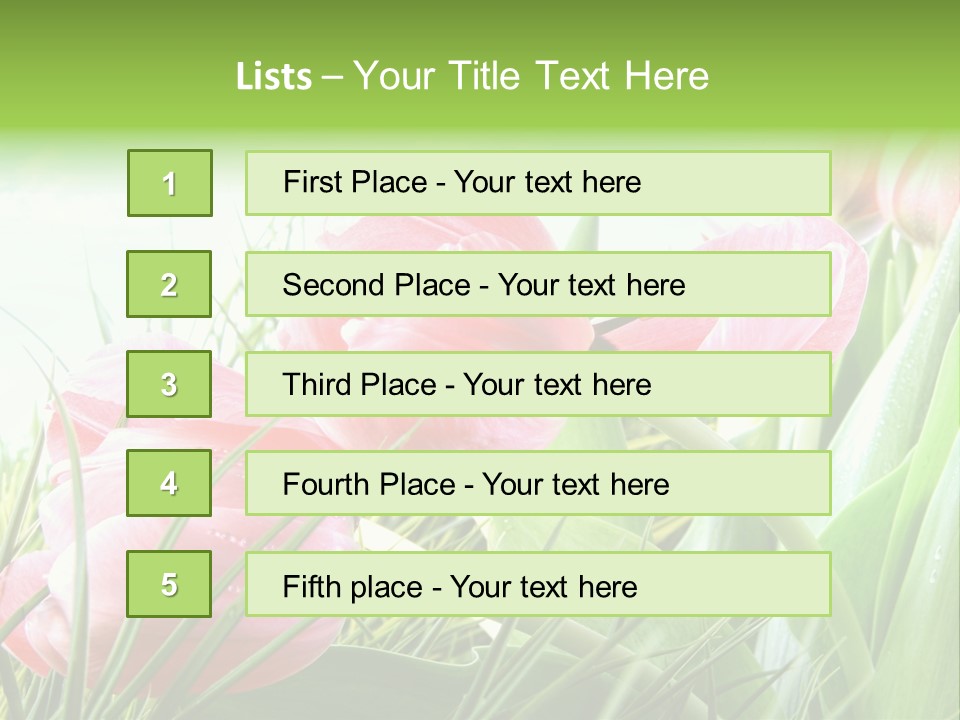Click the Fourth Place text bar
Viewport: 960px width, 720px height.
click(x=538, y=483)
